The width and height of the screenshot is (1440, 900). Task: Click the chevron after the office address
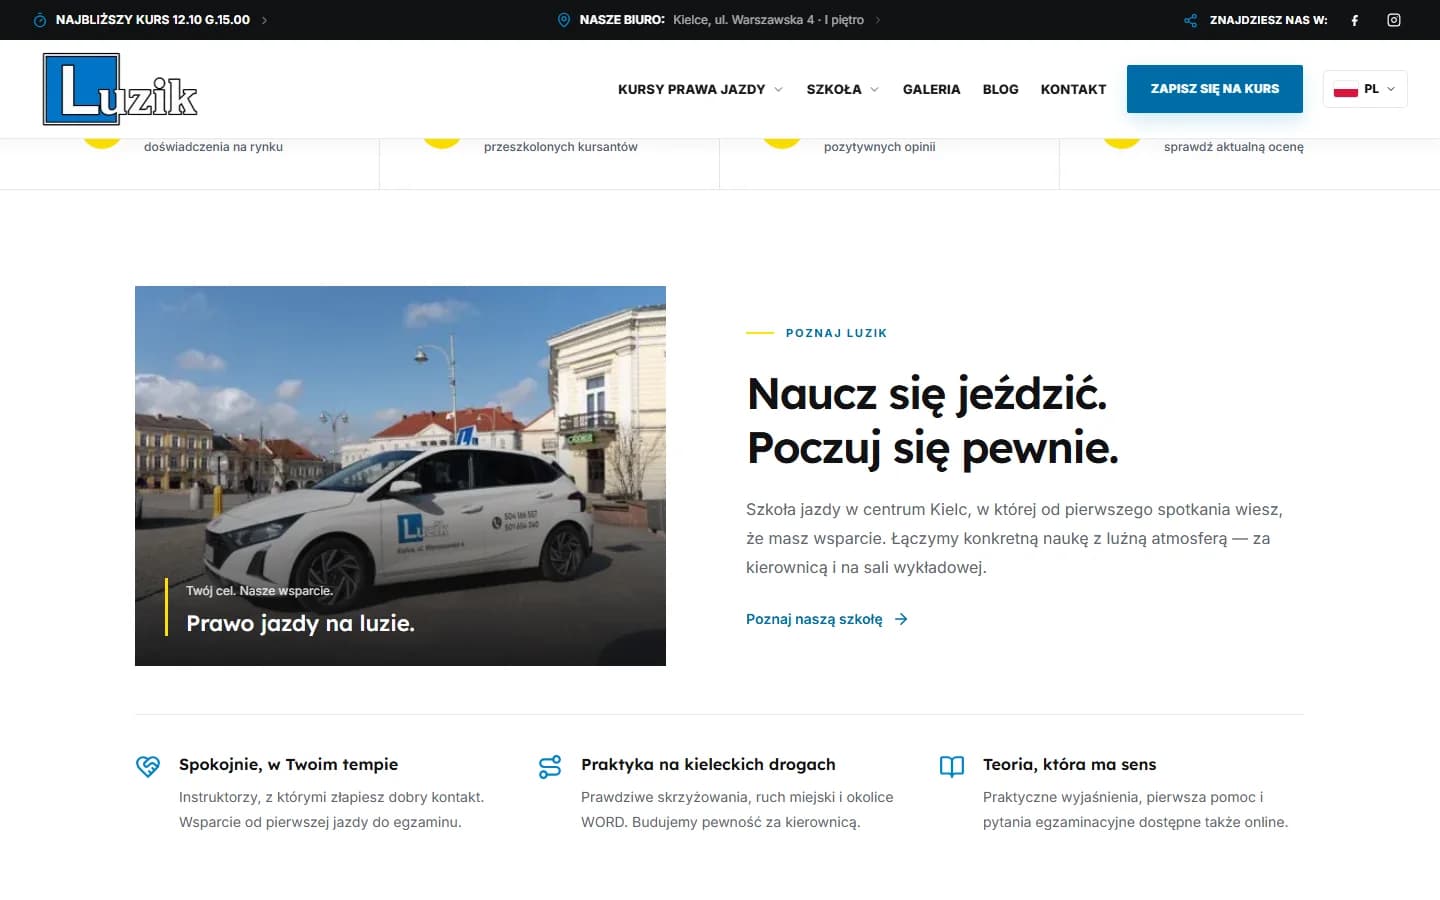[878, 20]
